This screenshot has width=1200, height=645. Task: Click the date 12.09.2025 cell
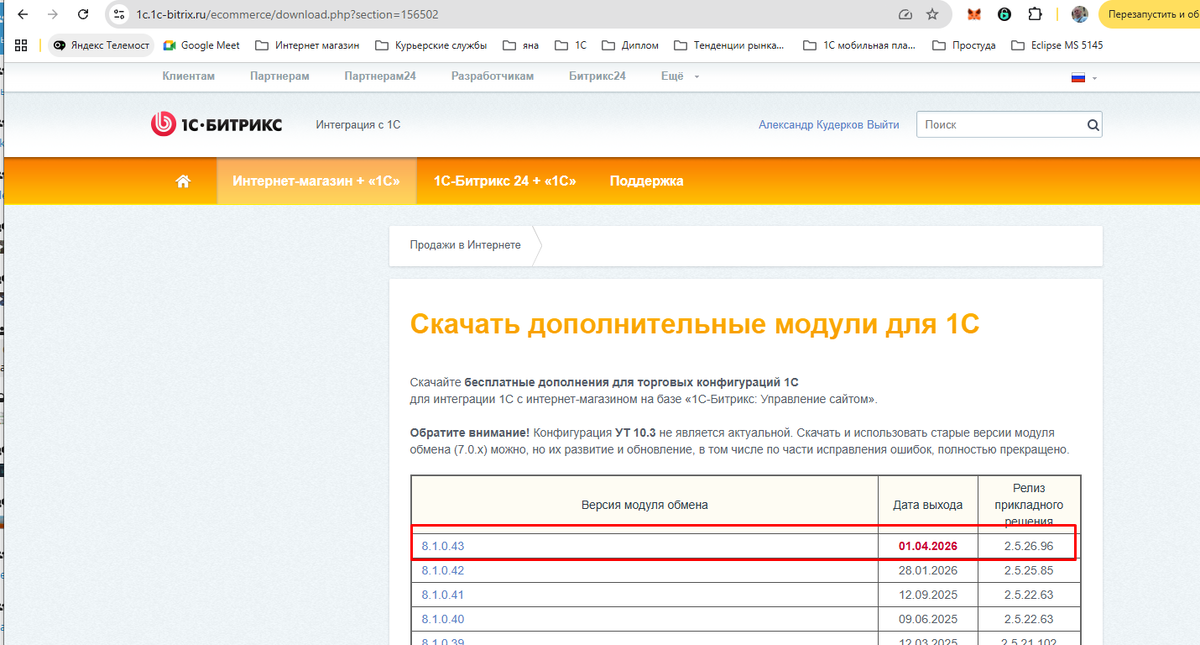point(928,595)
